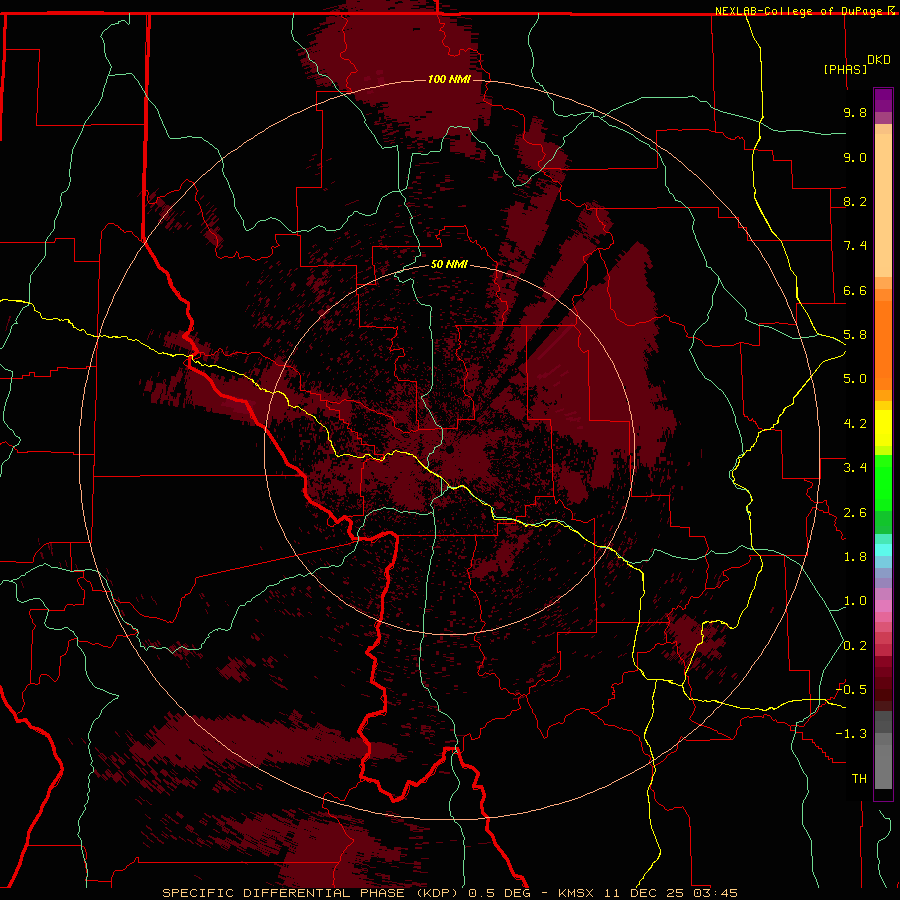Click the 9.8 value on the color scale
The width and height of the screenshot is (900, 900).
[855, 112]
